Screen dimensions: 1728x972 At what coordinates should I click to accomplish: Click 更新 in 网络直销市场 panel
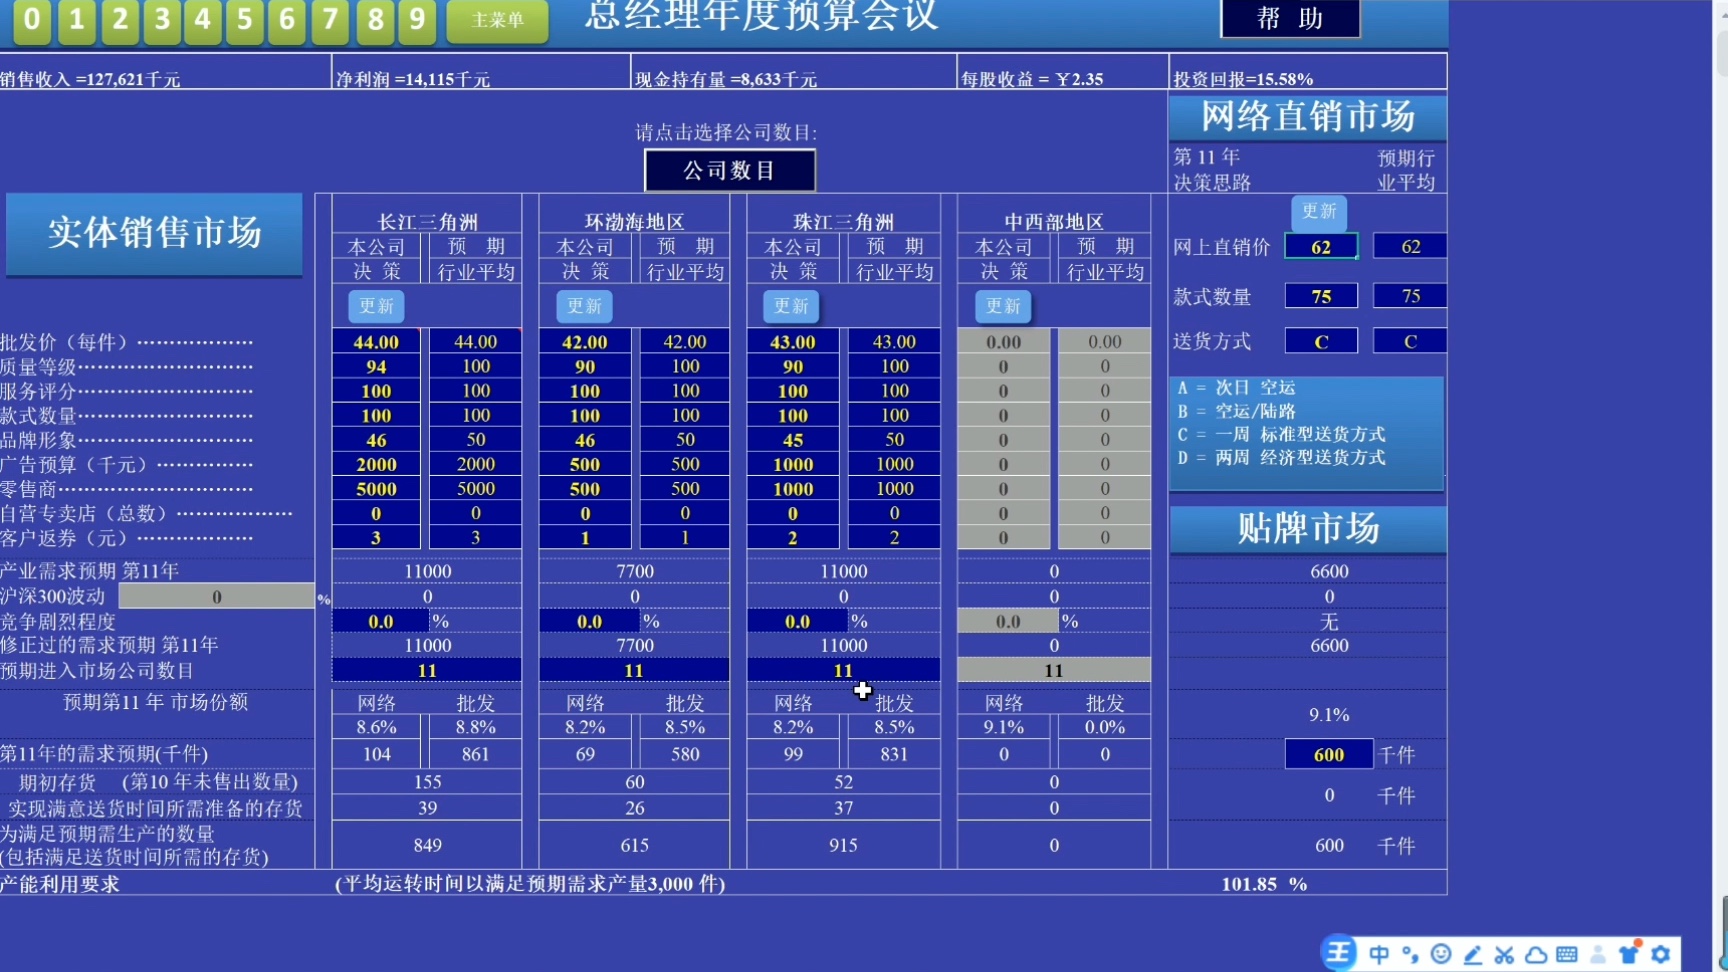click(x=1319, y=212)
